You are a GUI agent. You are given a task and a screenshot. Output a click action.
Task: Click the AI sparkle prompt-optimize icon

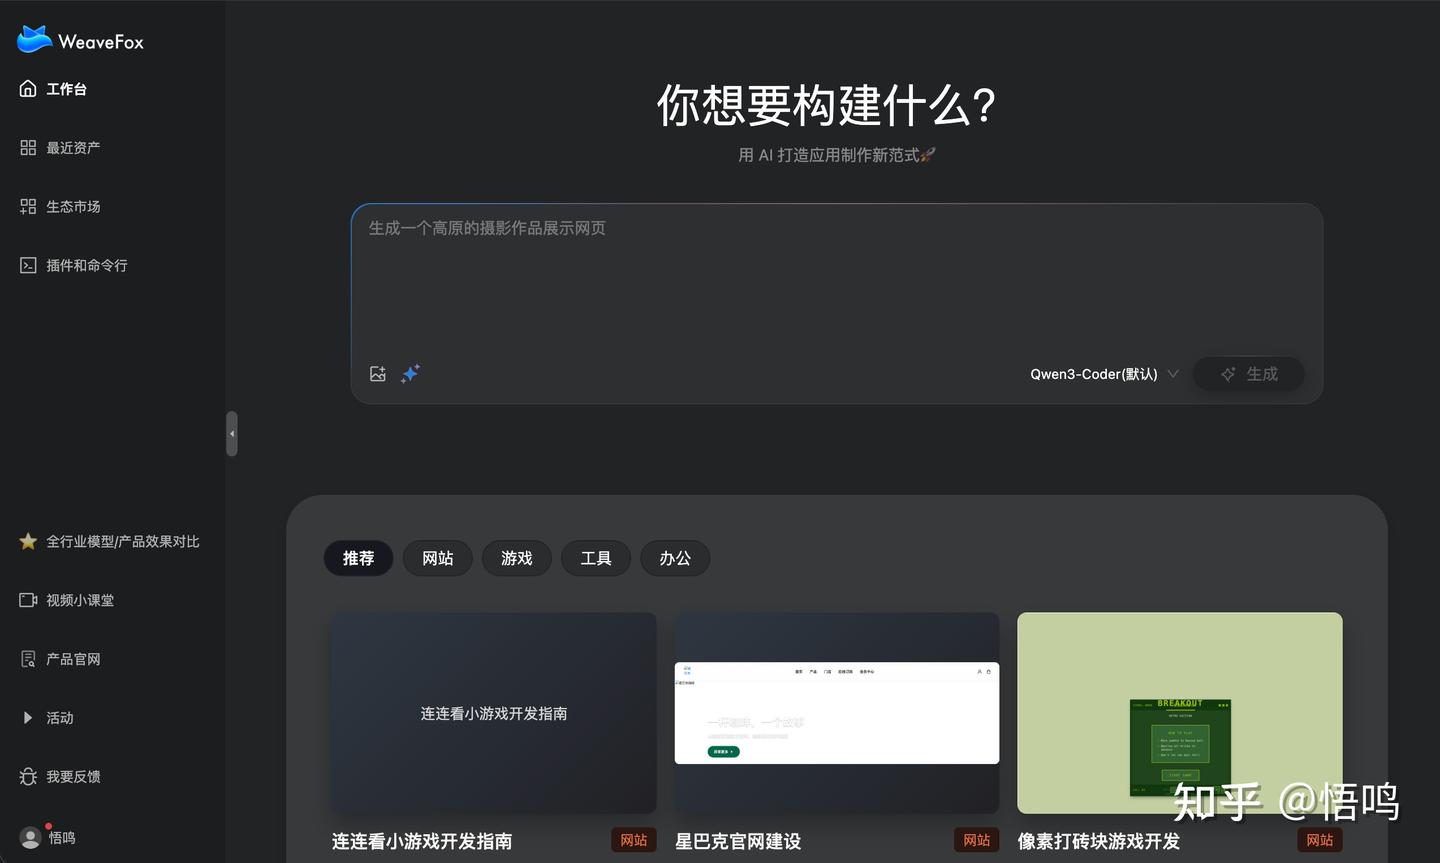point(410,373)
